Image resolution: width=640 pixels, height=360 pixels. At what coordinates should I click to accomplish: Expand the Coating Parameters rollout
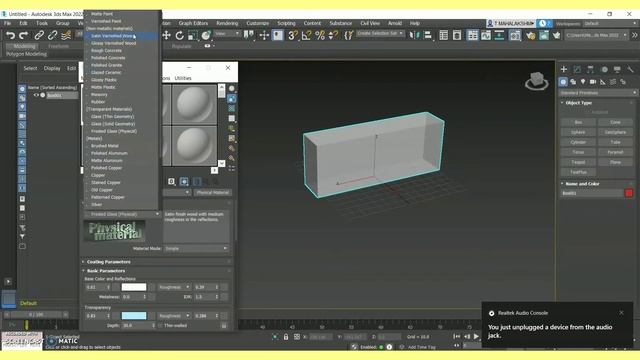pyautogui.click(x=156, y=262)
